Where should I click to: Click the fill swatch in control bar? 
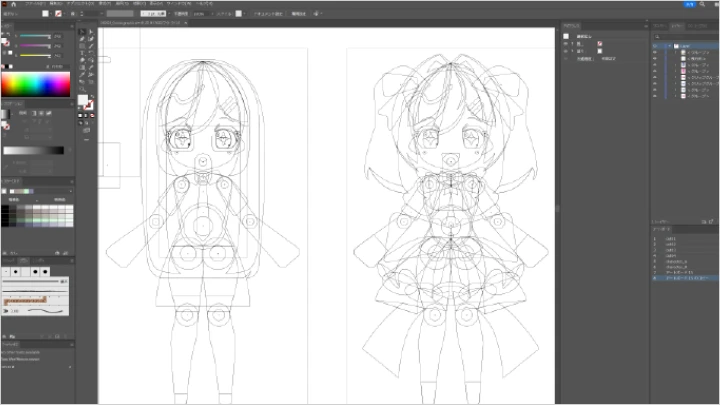click(45, 13)
